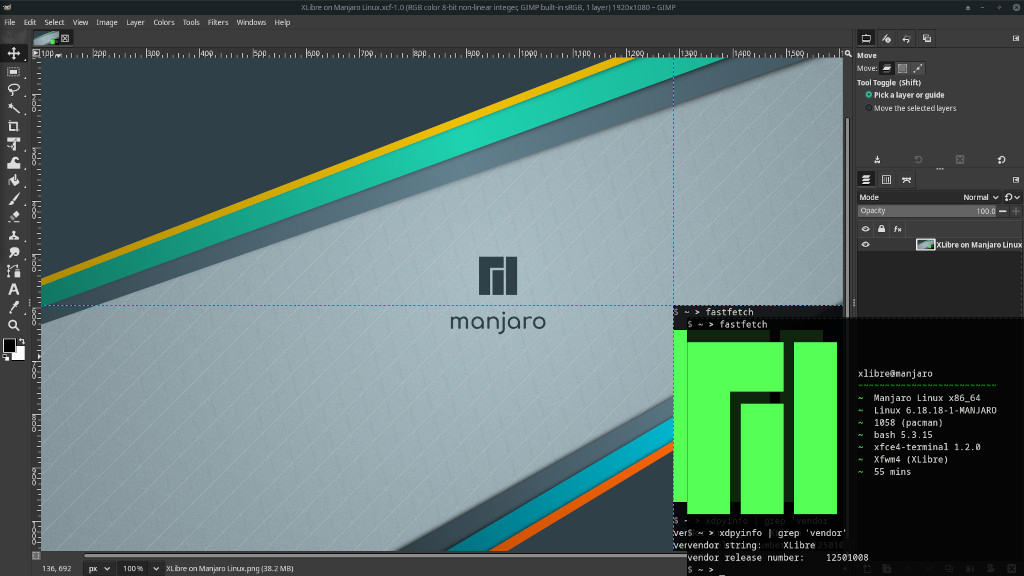
Task: Select the Bucket Fill tool
Action: pyautogui.click(x=14, y=181)
